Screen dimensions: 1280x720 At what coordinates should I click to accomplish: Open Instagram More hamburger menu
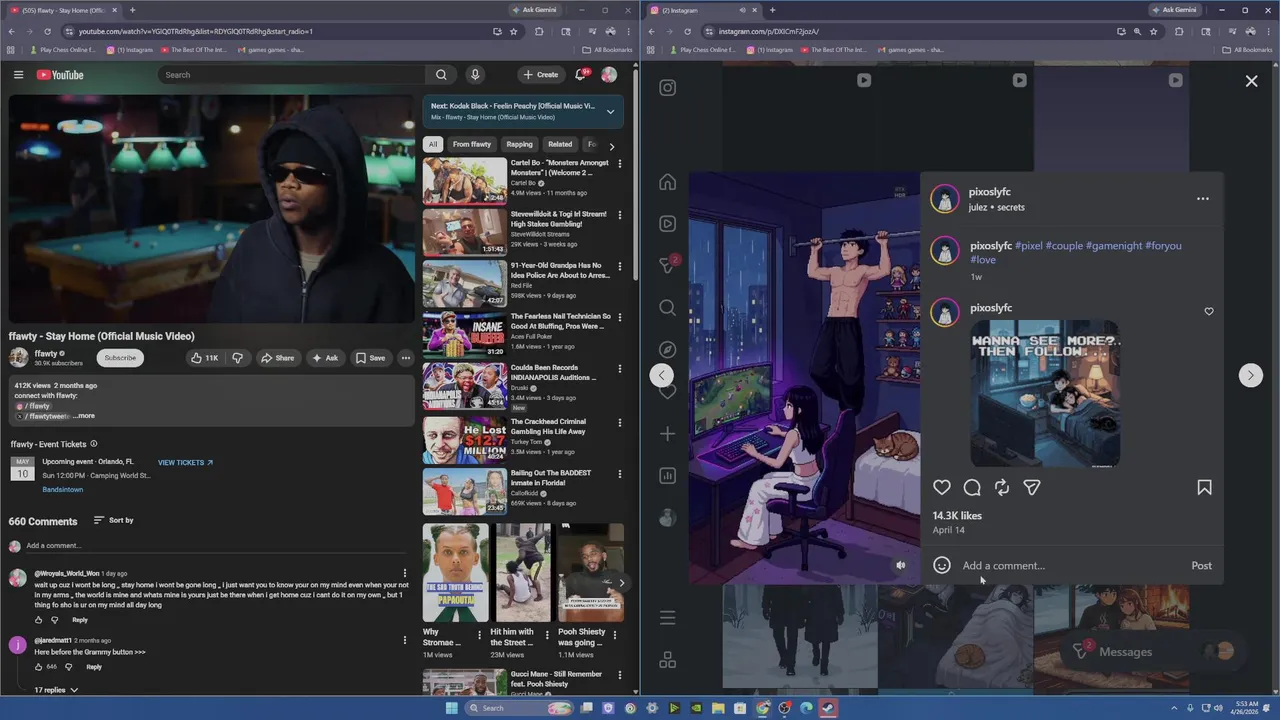(x=668, y=618)
